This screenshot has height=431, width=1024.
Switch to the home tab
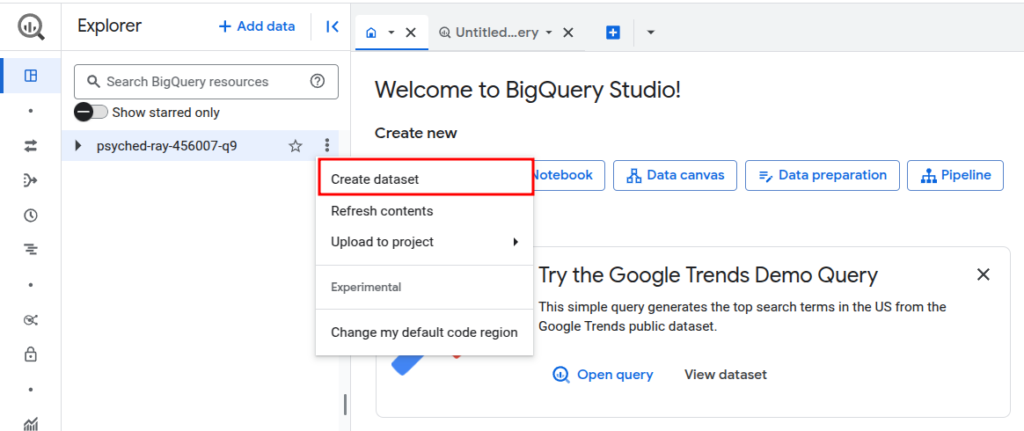coord(371,33)
